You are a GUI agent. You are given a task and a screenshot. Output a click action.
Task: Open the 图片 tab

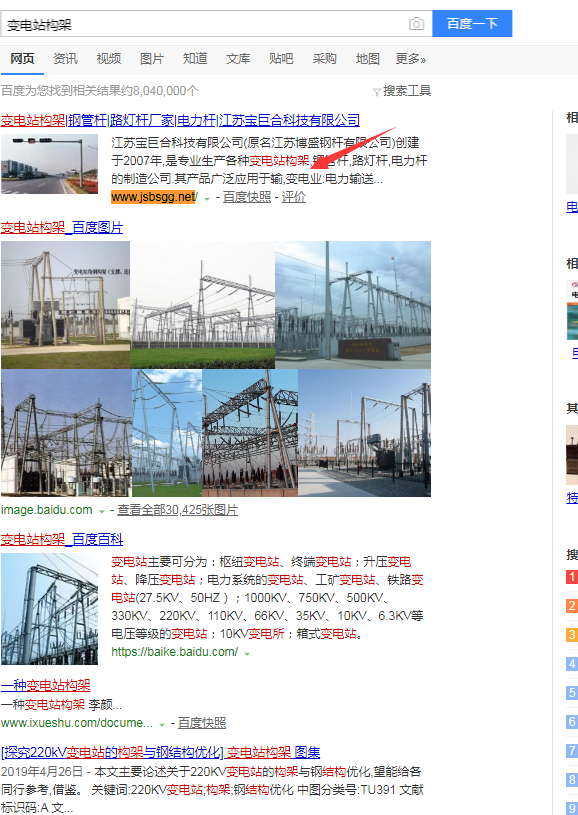point(152,59)
